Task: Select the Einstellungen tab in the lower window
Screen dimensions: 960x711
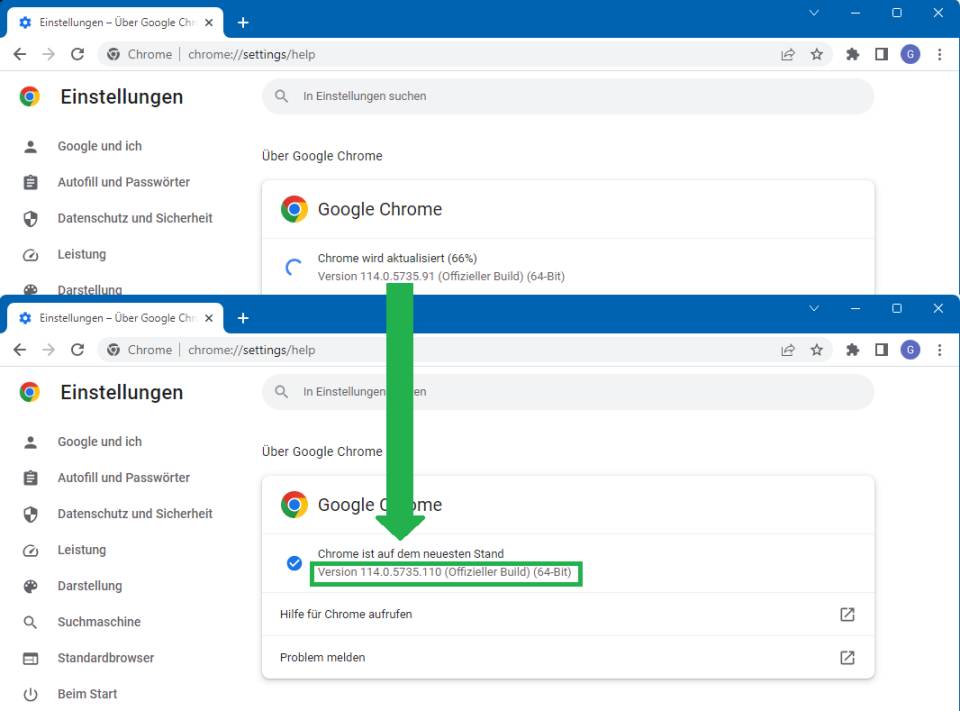Action: (x=115, y=318)
